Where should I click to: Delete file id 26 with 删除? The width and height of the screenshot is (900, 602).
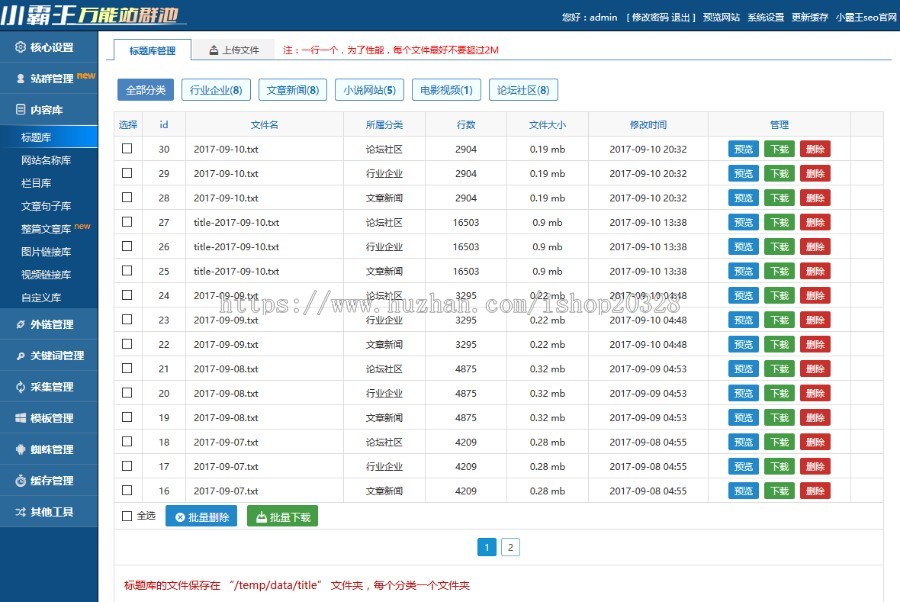815,247
